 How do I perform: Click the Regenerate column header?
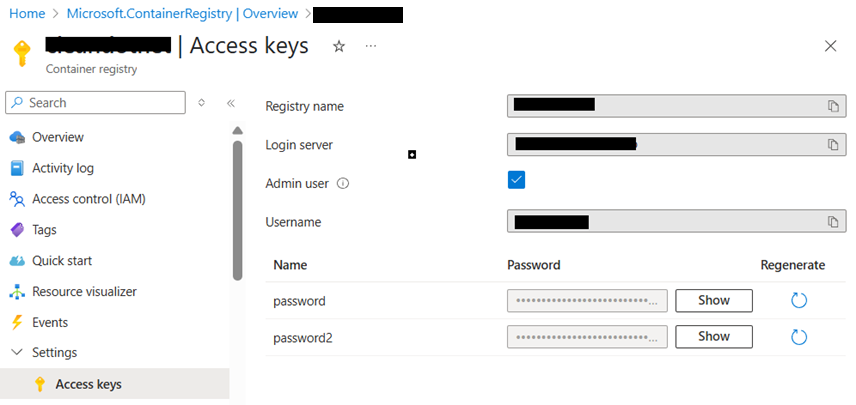pos(793,265)
